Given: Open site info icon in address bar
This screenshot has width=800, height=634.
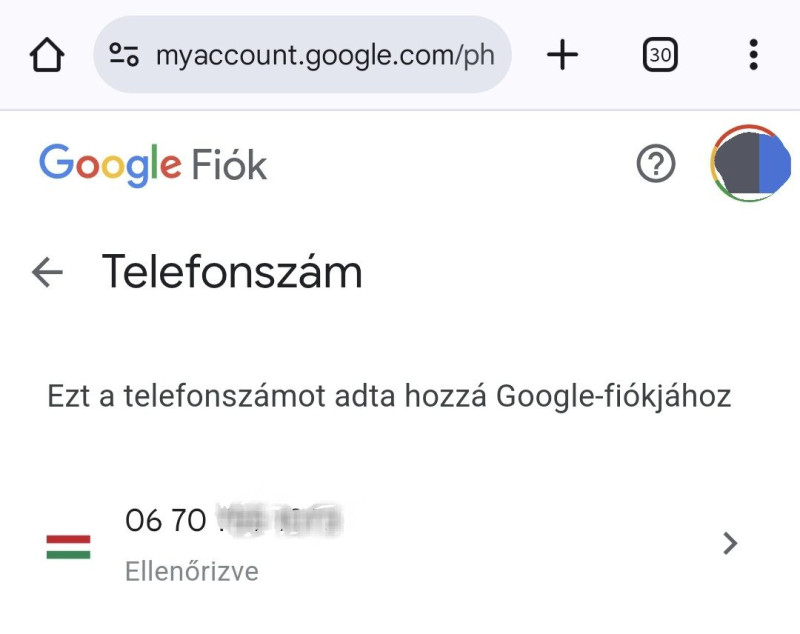Looking at the screenshot, I should (124, 55).
